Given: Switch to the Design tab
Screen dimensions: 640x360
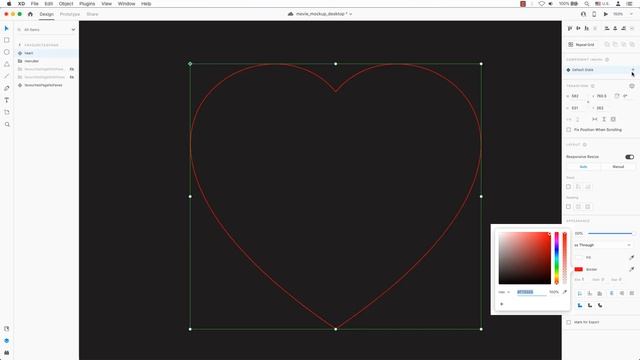Looking at the screenshot, I should 47,14.
